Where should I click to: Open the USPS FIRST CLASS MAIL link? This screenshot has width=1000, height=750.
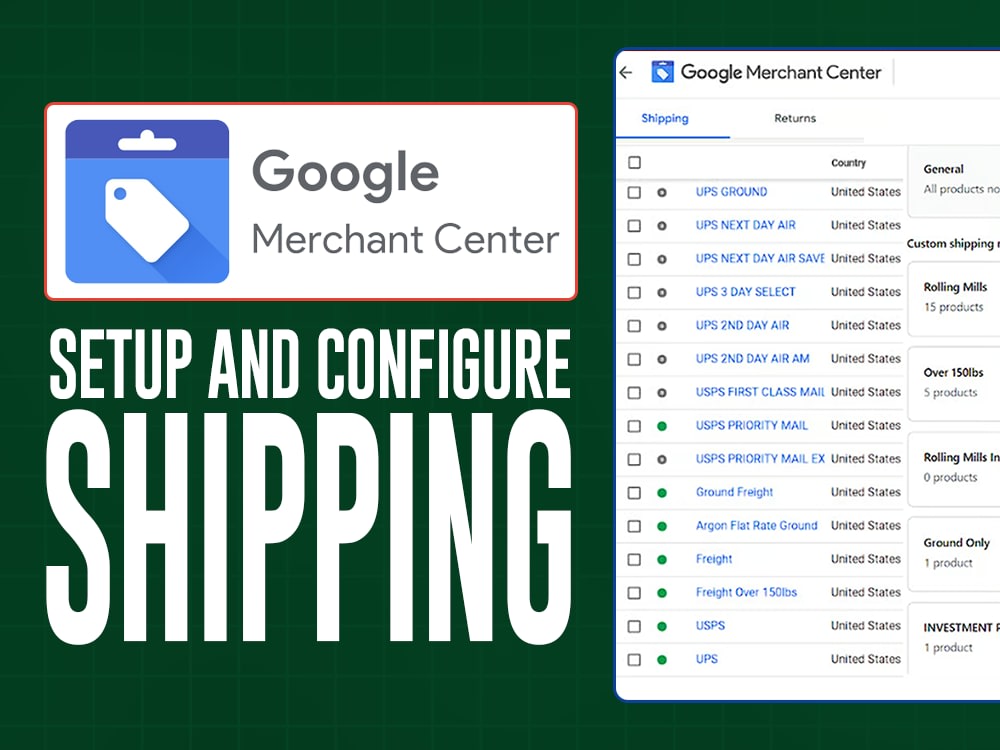point(760,392)
